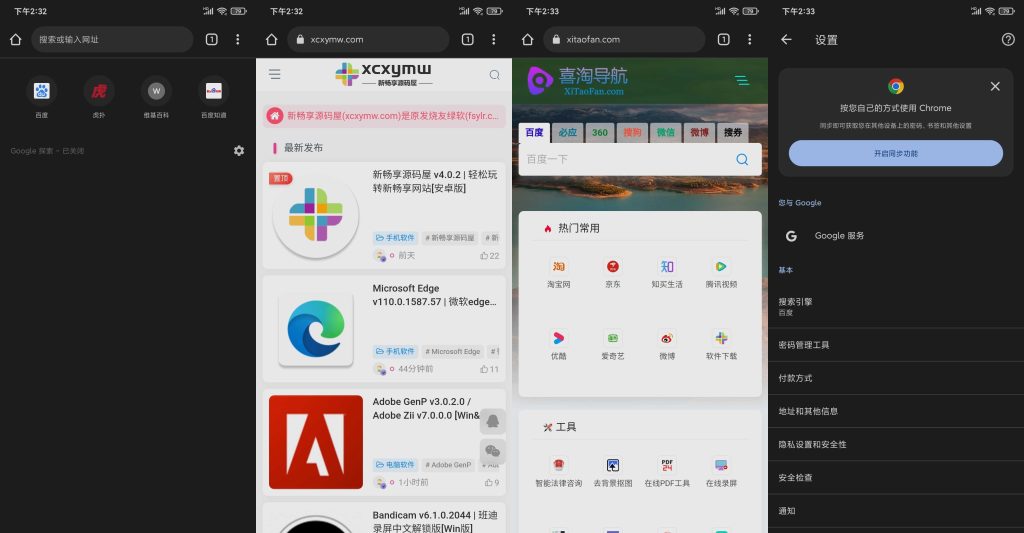Open hamburger menu on xcxymw site
Screen dimensions: 1024x533
click(x=274, y=74)
